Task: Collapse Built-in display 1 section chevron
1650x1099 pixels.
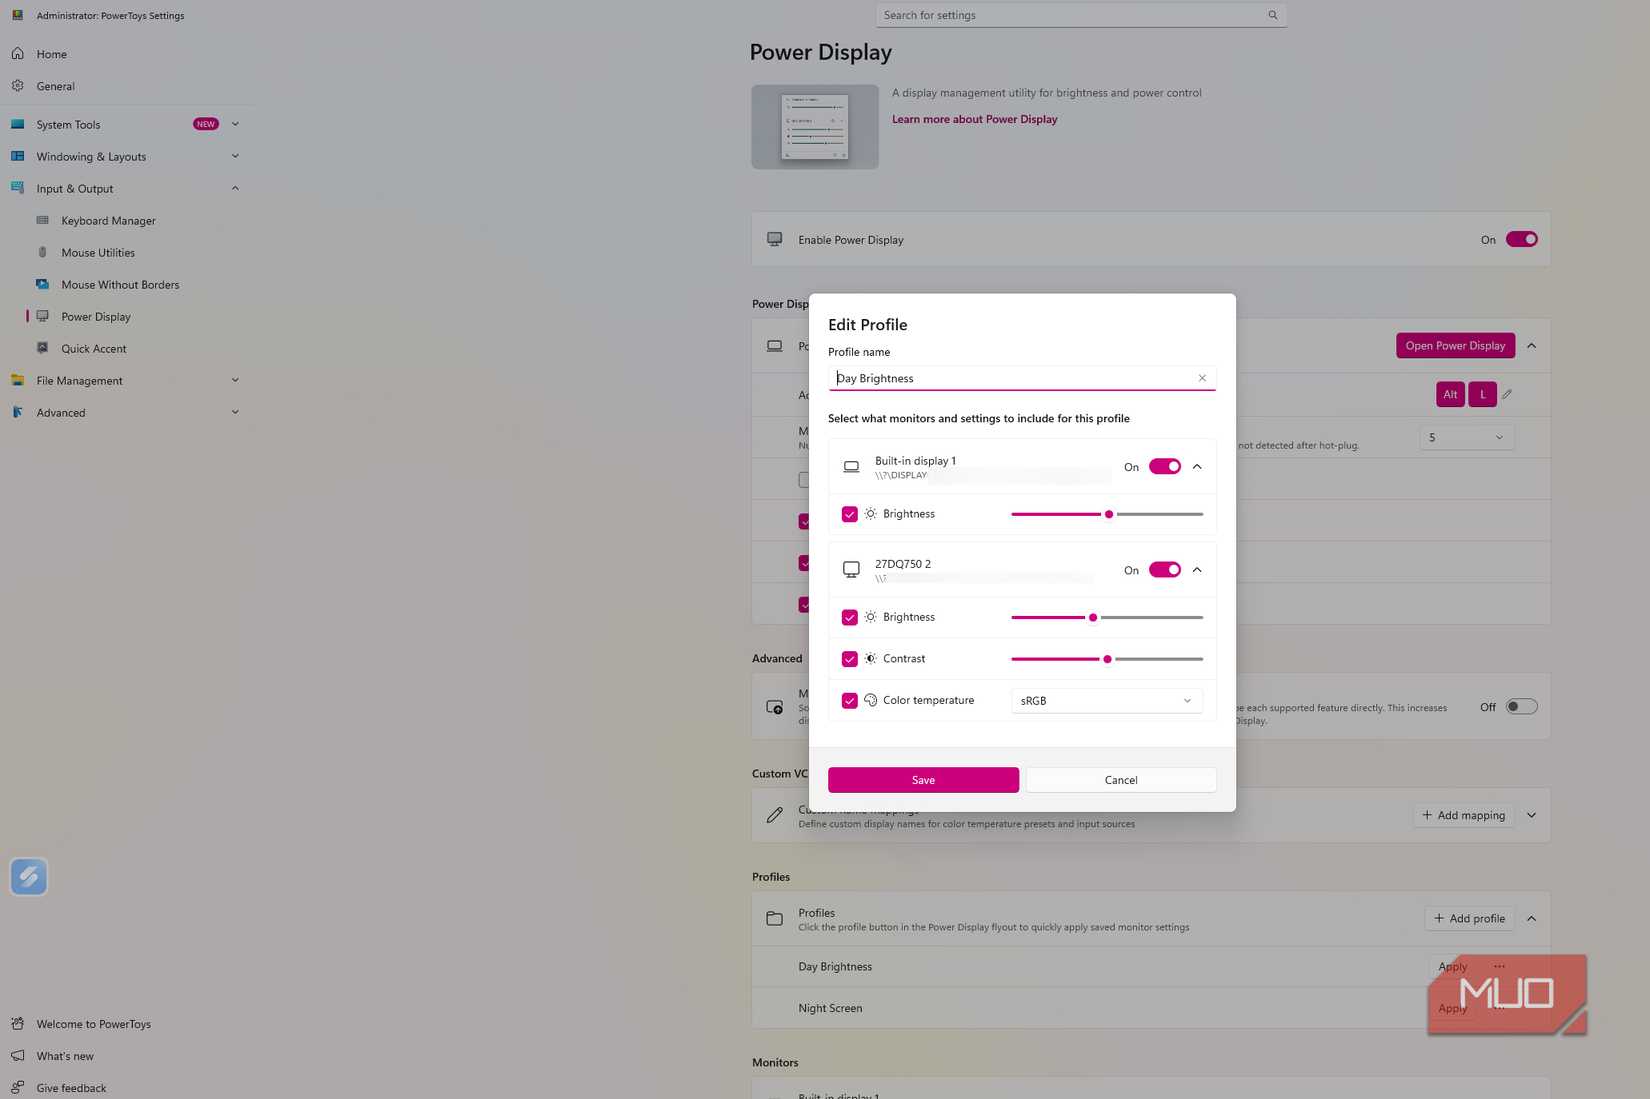Action: [x=1197, y=467]
